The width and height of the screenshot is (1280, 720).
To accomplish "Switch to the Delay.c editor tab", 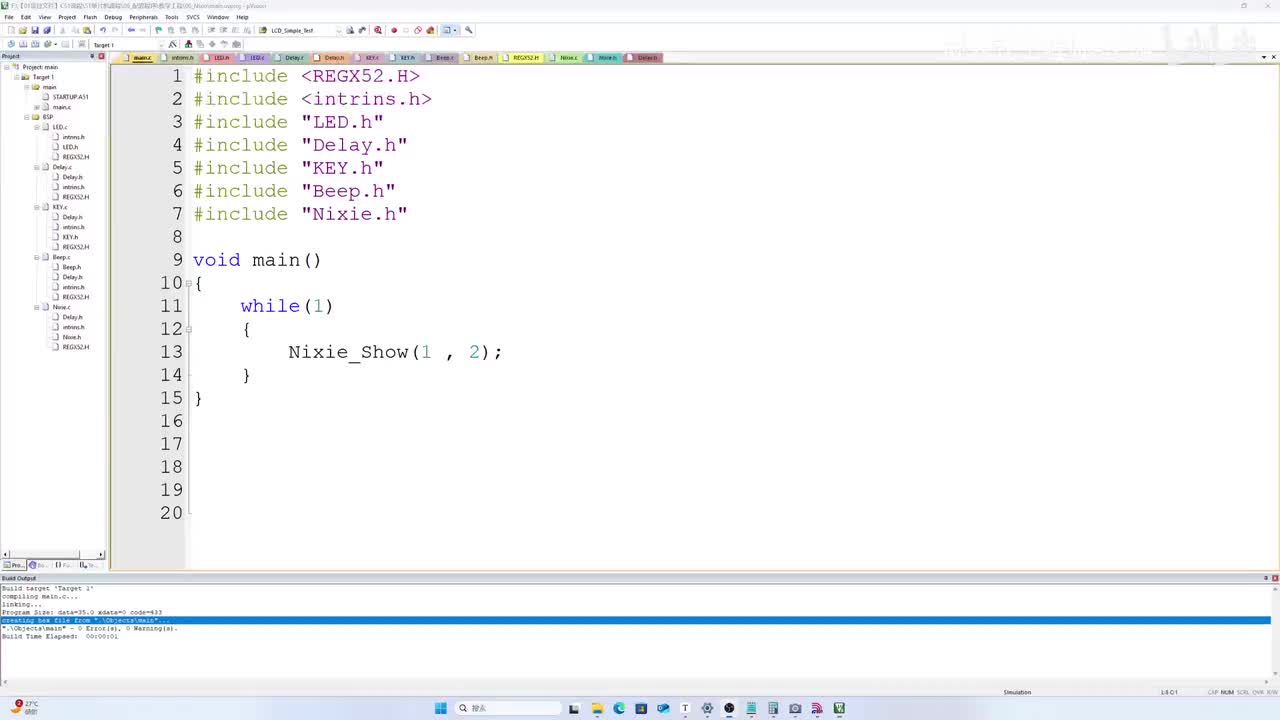I will click(293, 58).
